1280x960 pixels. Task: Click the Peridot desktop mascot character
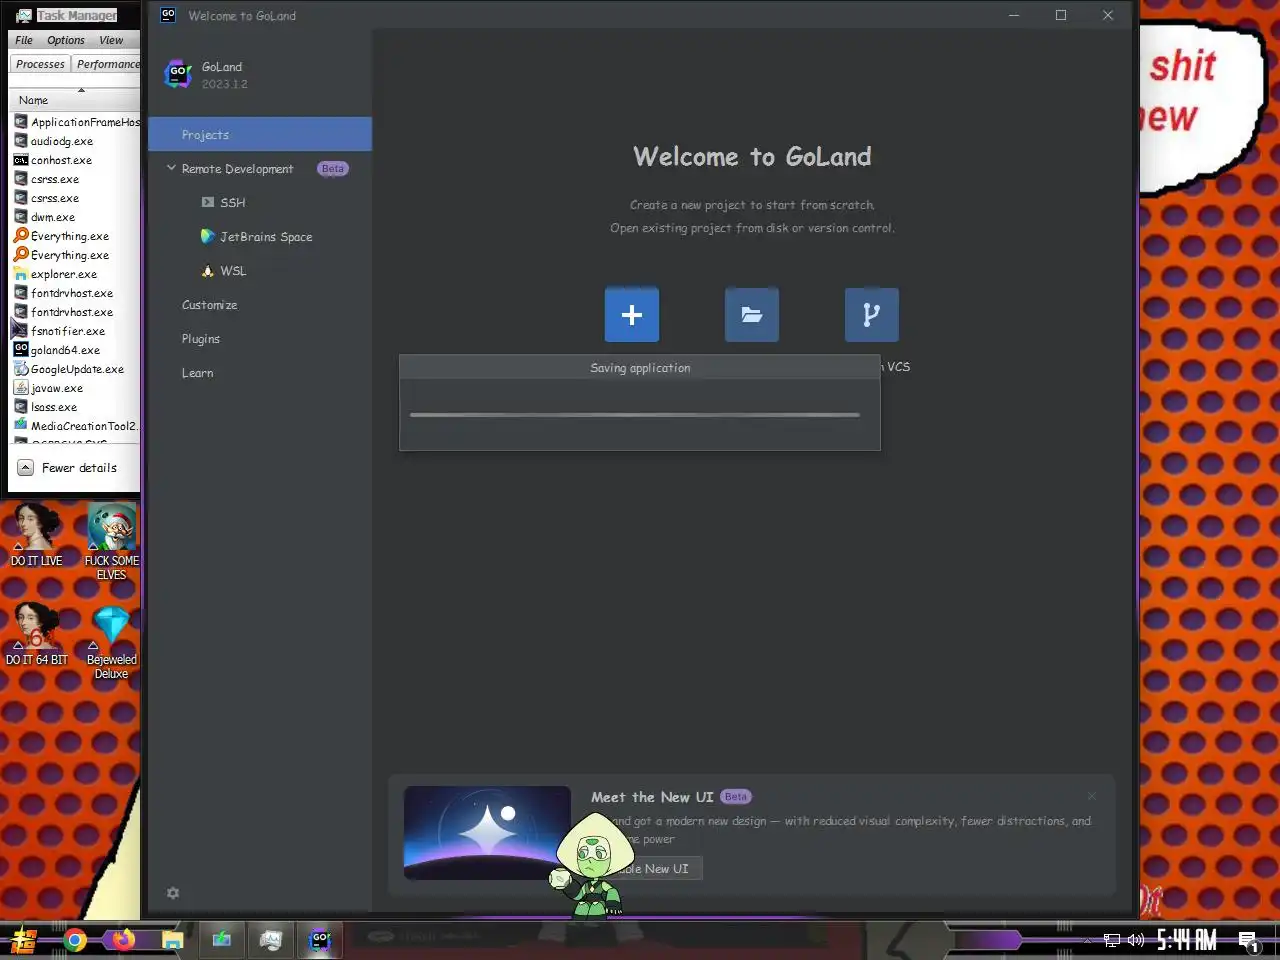click(x=590, y=865)
